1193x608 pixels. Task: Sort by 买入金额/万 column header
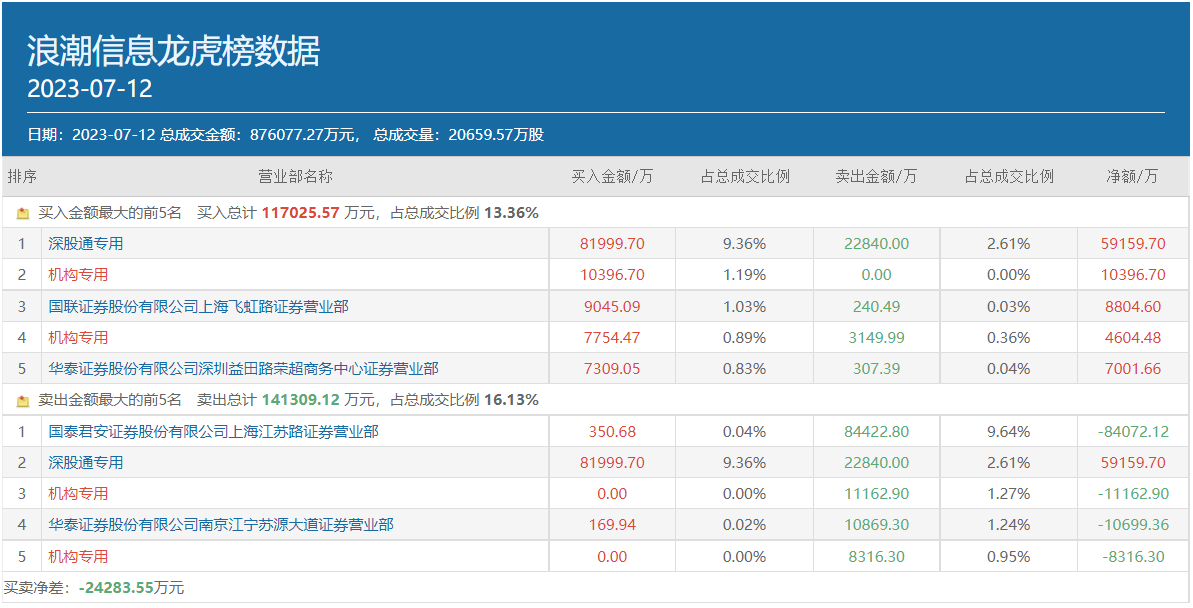[611, 177]
